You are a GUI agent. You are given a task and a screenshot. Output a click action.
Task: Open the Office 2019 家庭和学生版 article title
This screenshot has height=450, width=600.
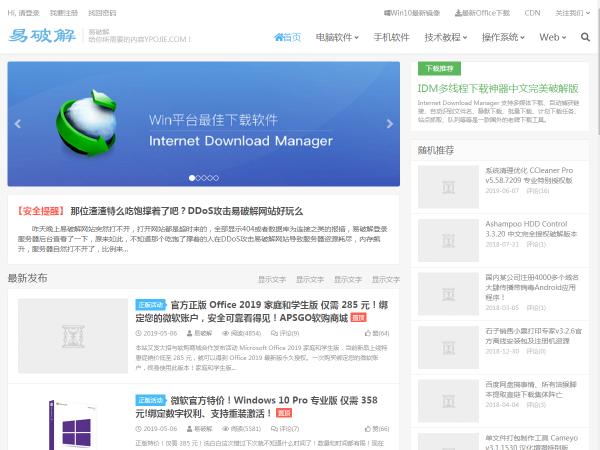click(x=262, y=311)
